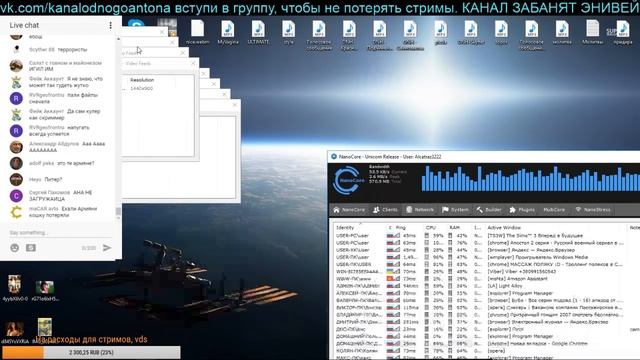The height and width of the screenshot is (360, 640).
Task: Sort clients by the CPU column header
Action: pos(431,228)
